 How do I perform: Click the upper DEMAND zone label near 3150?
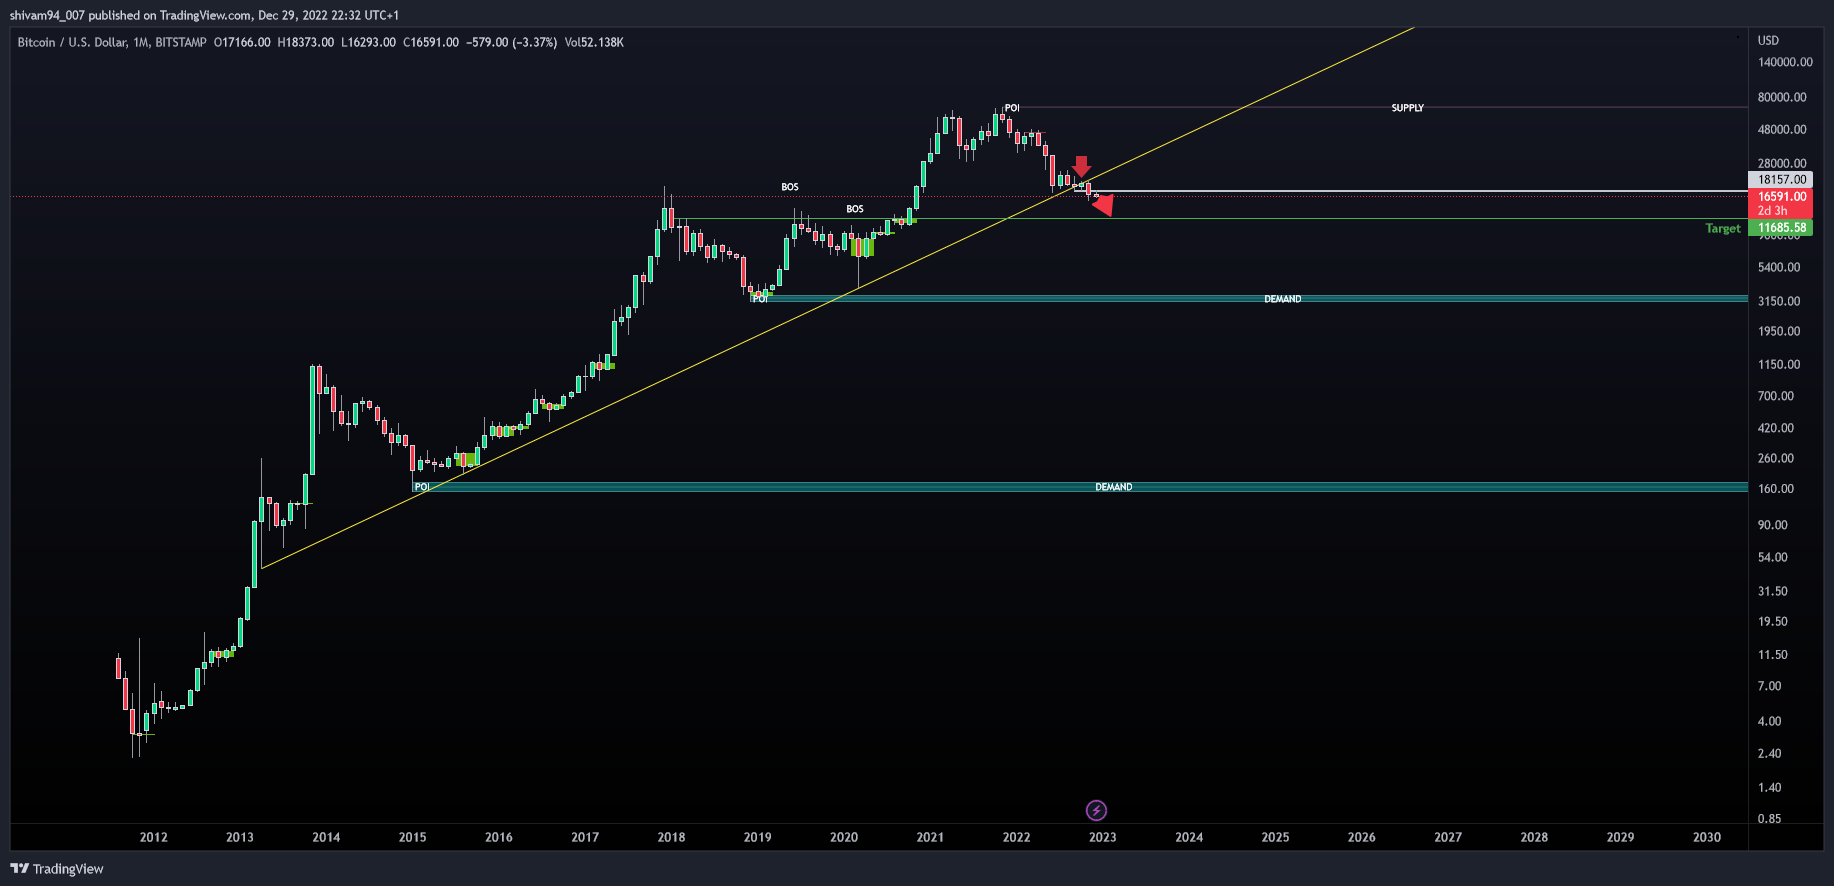[x=1282, y=299]
